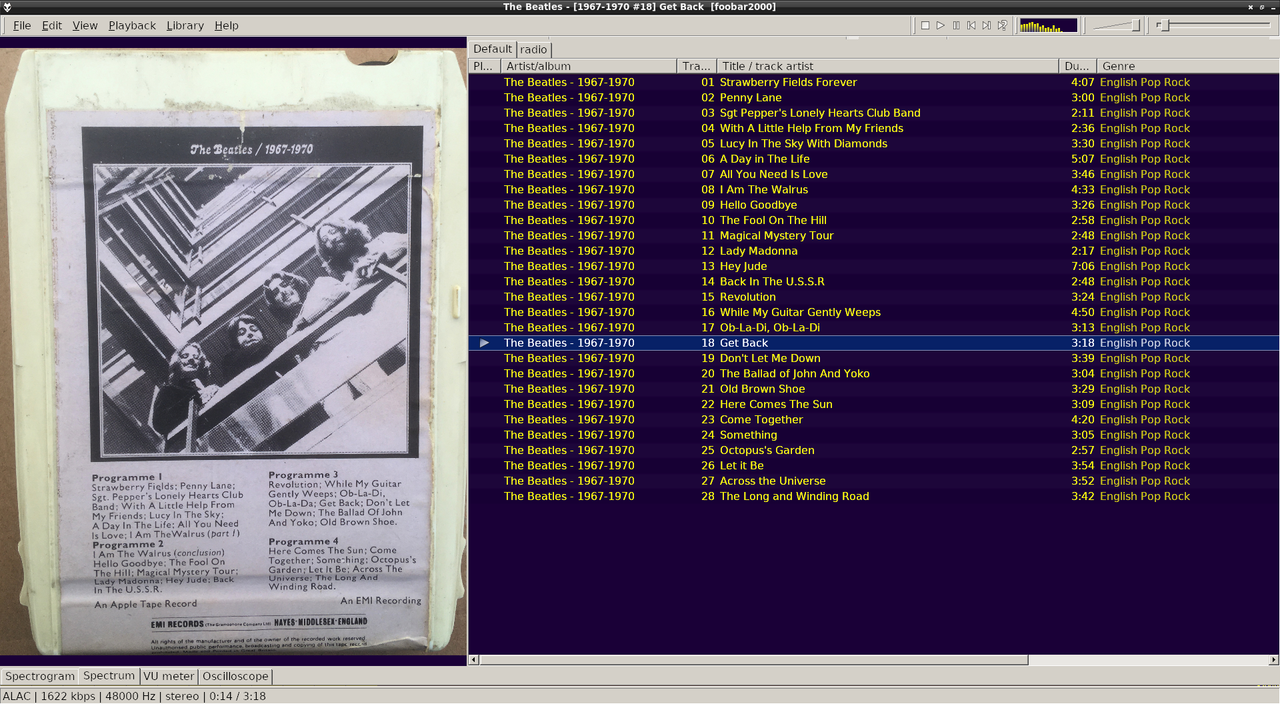1280x704 pixels.
Task: Select track Hello Goodbye
Action: [874, 205]
